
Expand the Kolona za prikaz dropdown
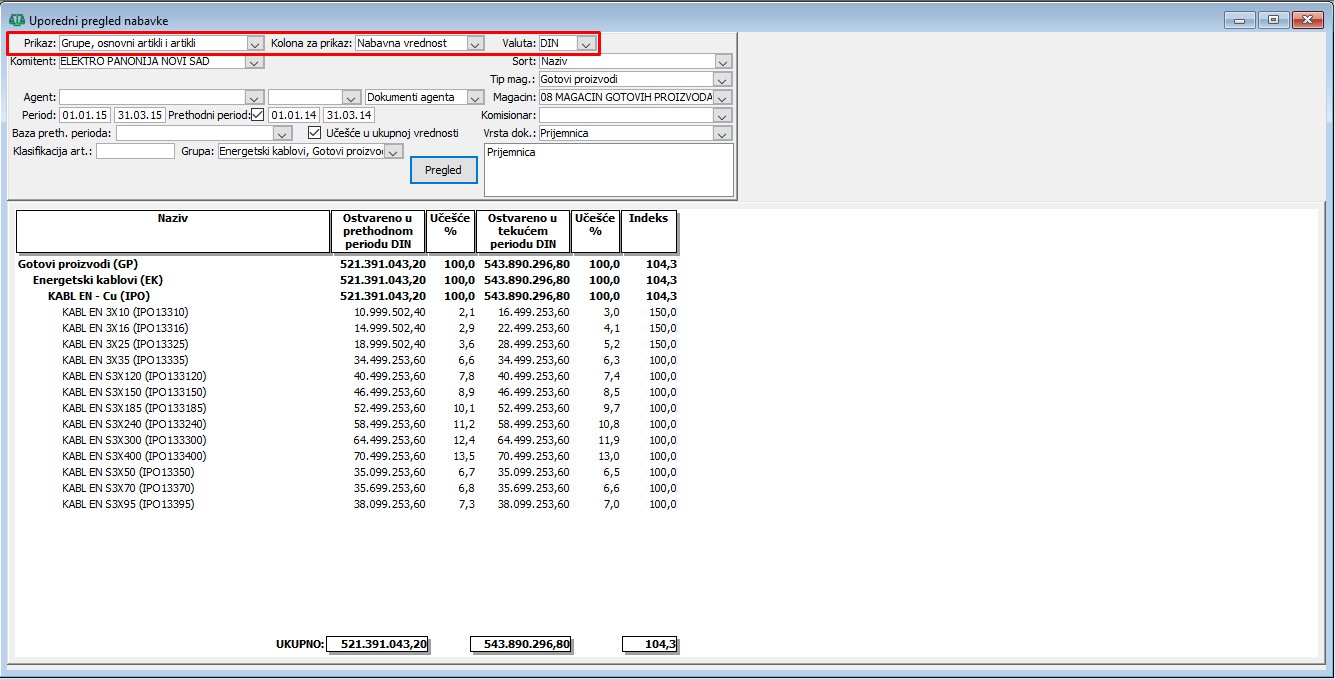point(475,44)
